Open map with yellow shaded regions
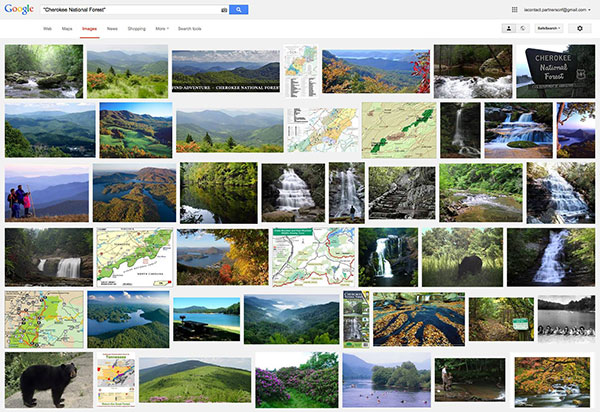 [x=323, y=130]
